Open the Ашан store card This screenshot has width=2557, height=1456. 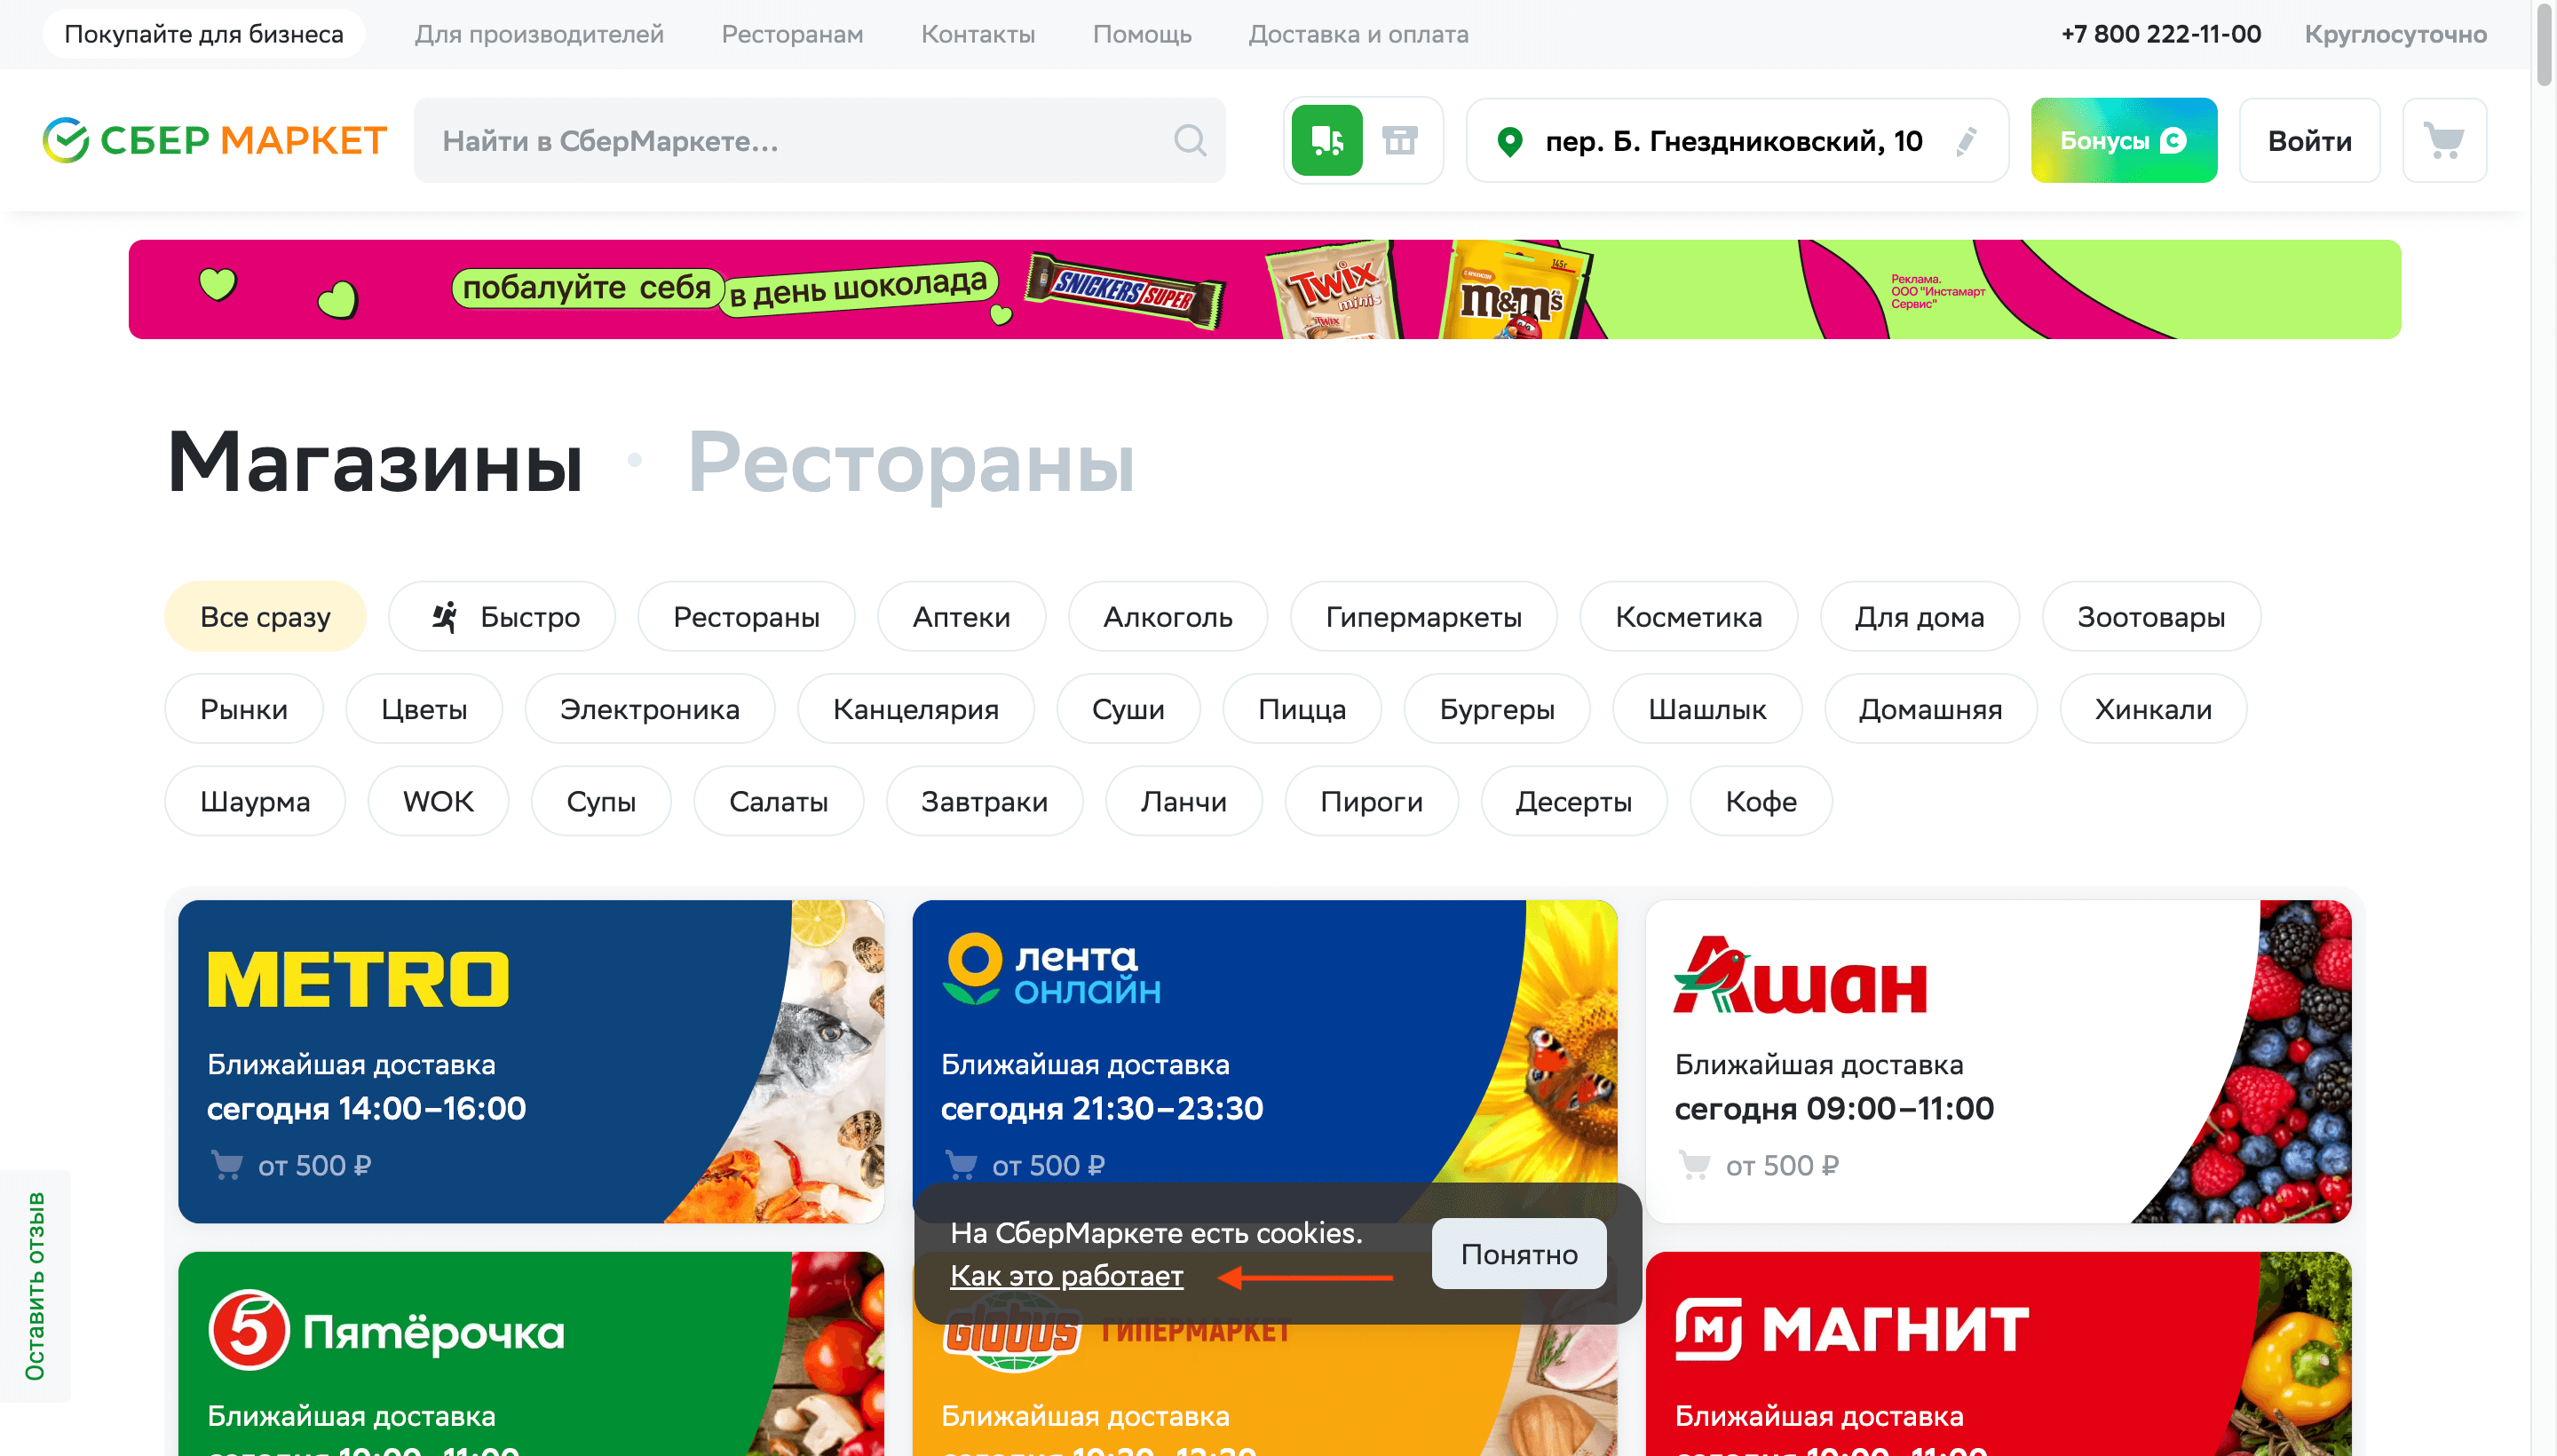(x=1998, y=1061)
